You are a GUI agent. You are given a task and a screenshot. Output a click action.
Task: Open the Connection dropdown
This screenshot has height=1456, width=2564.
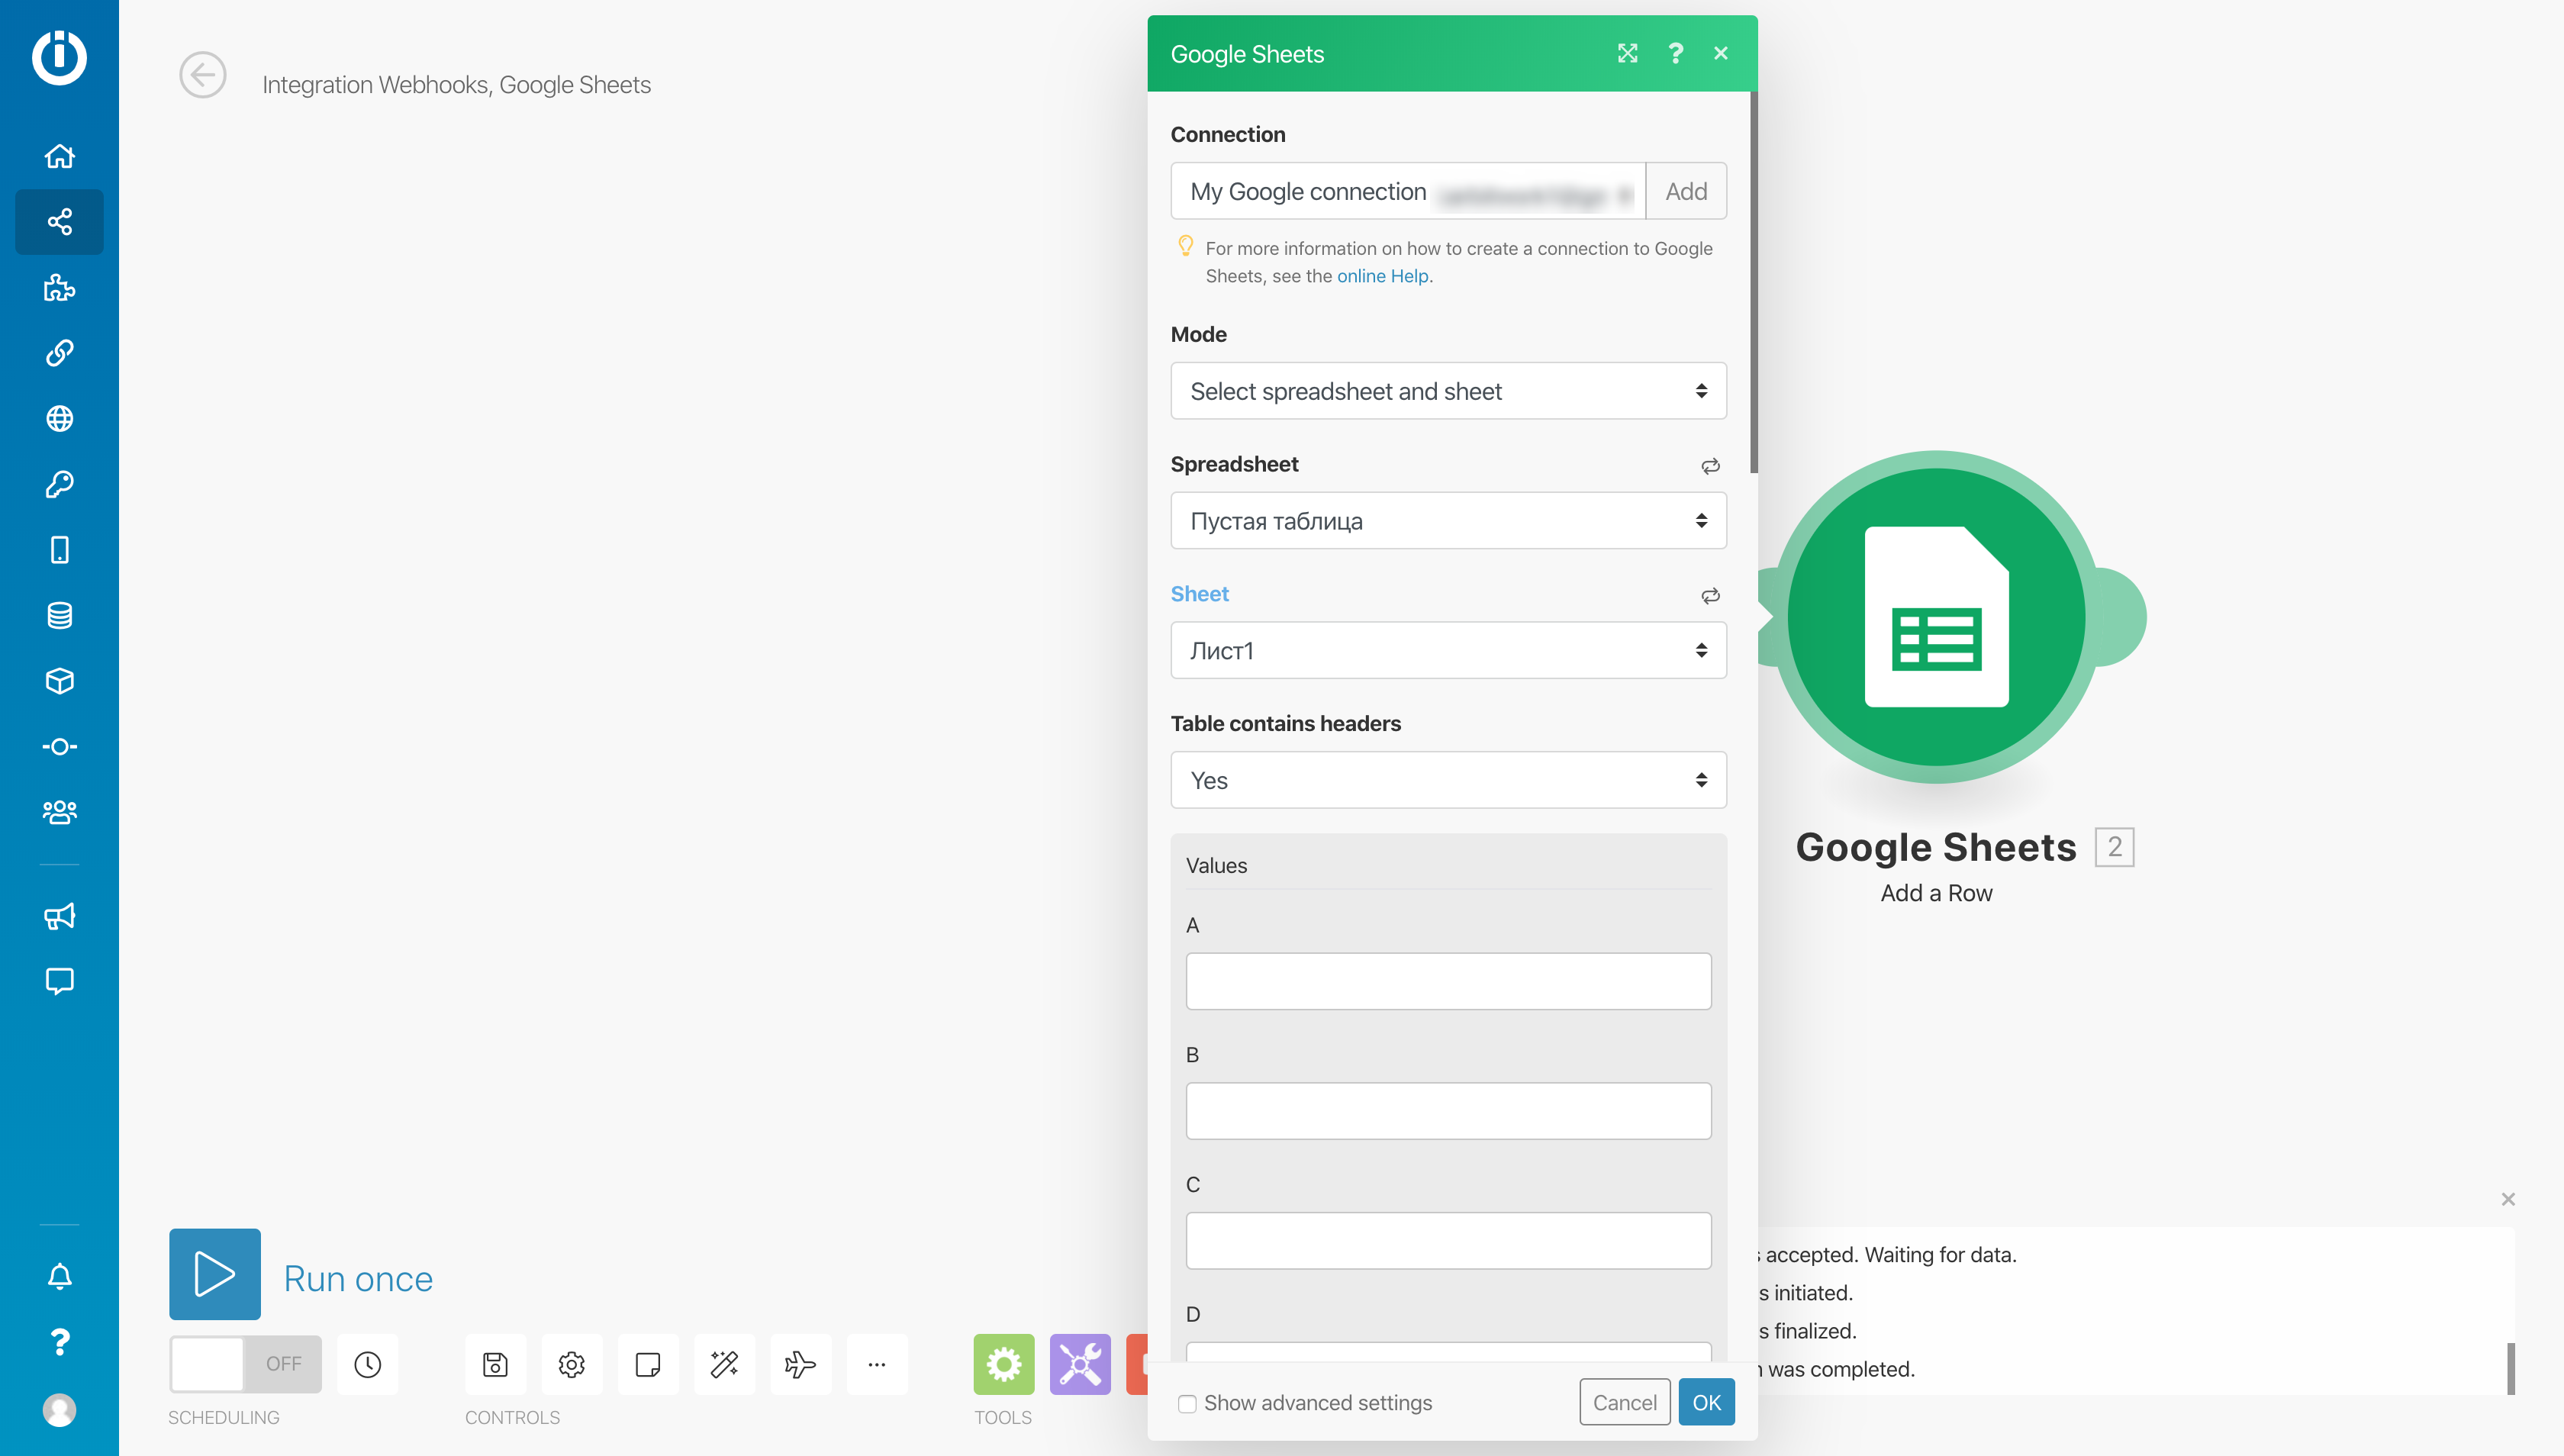point(1408,191)
